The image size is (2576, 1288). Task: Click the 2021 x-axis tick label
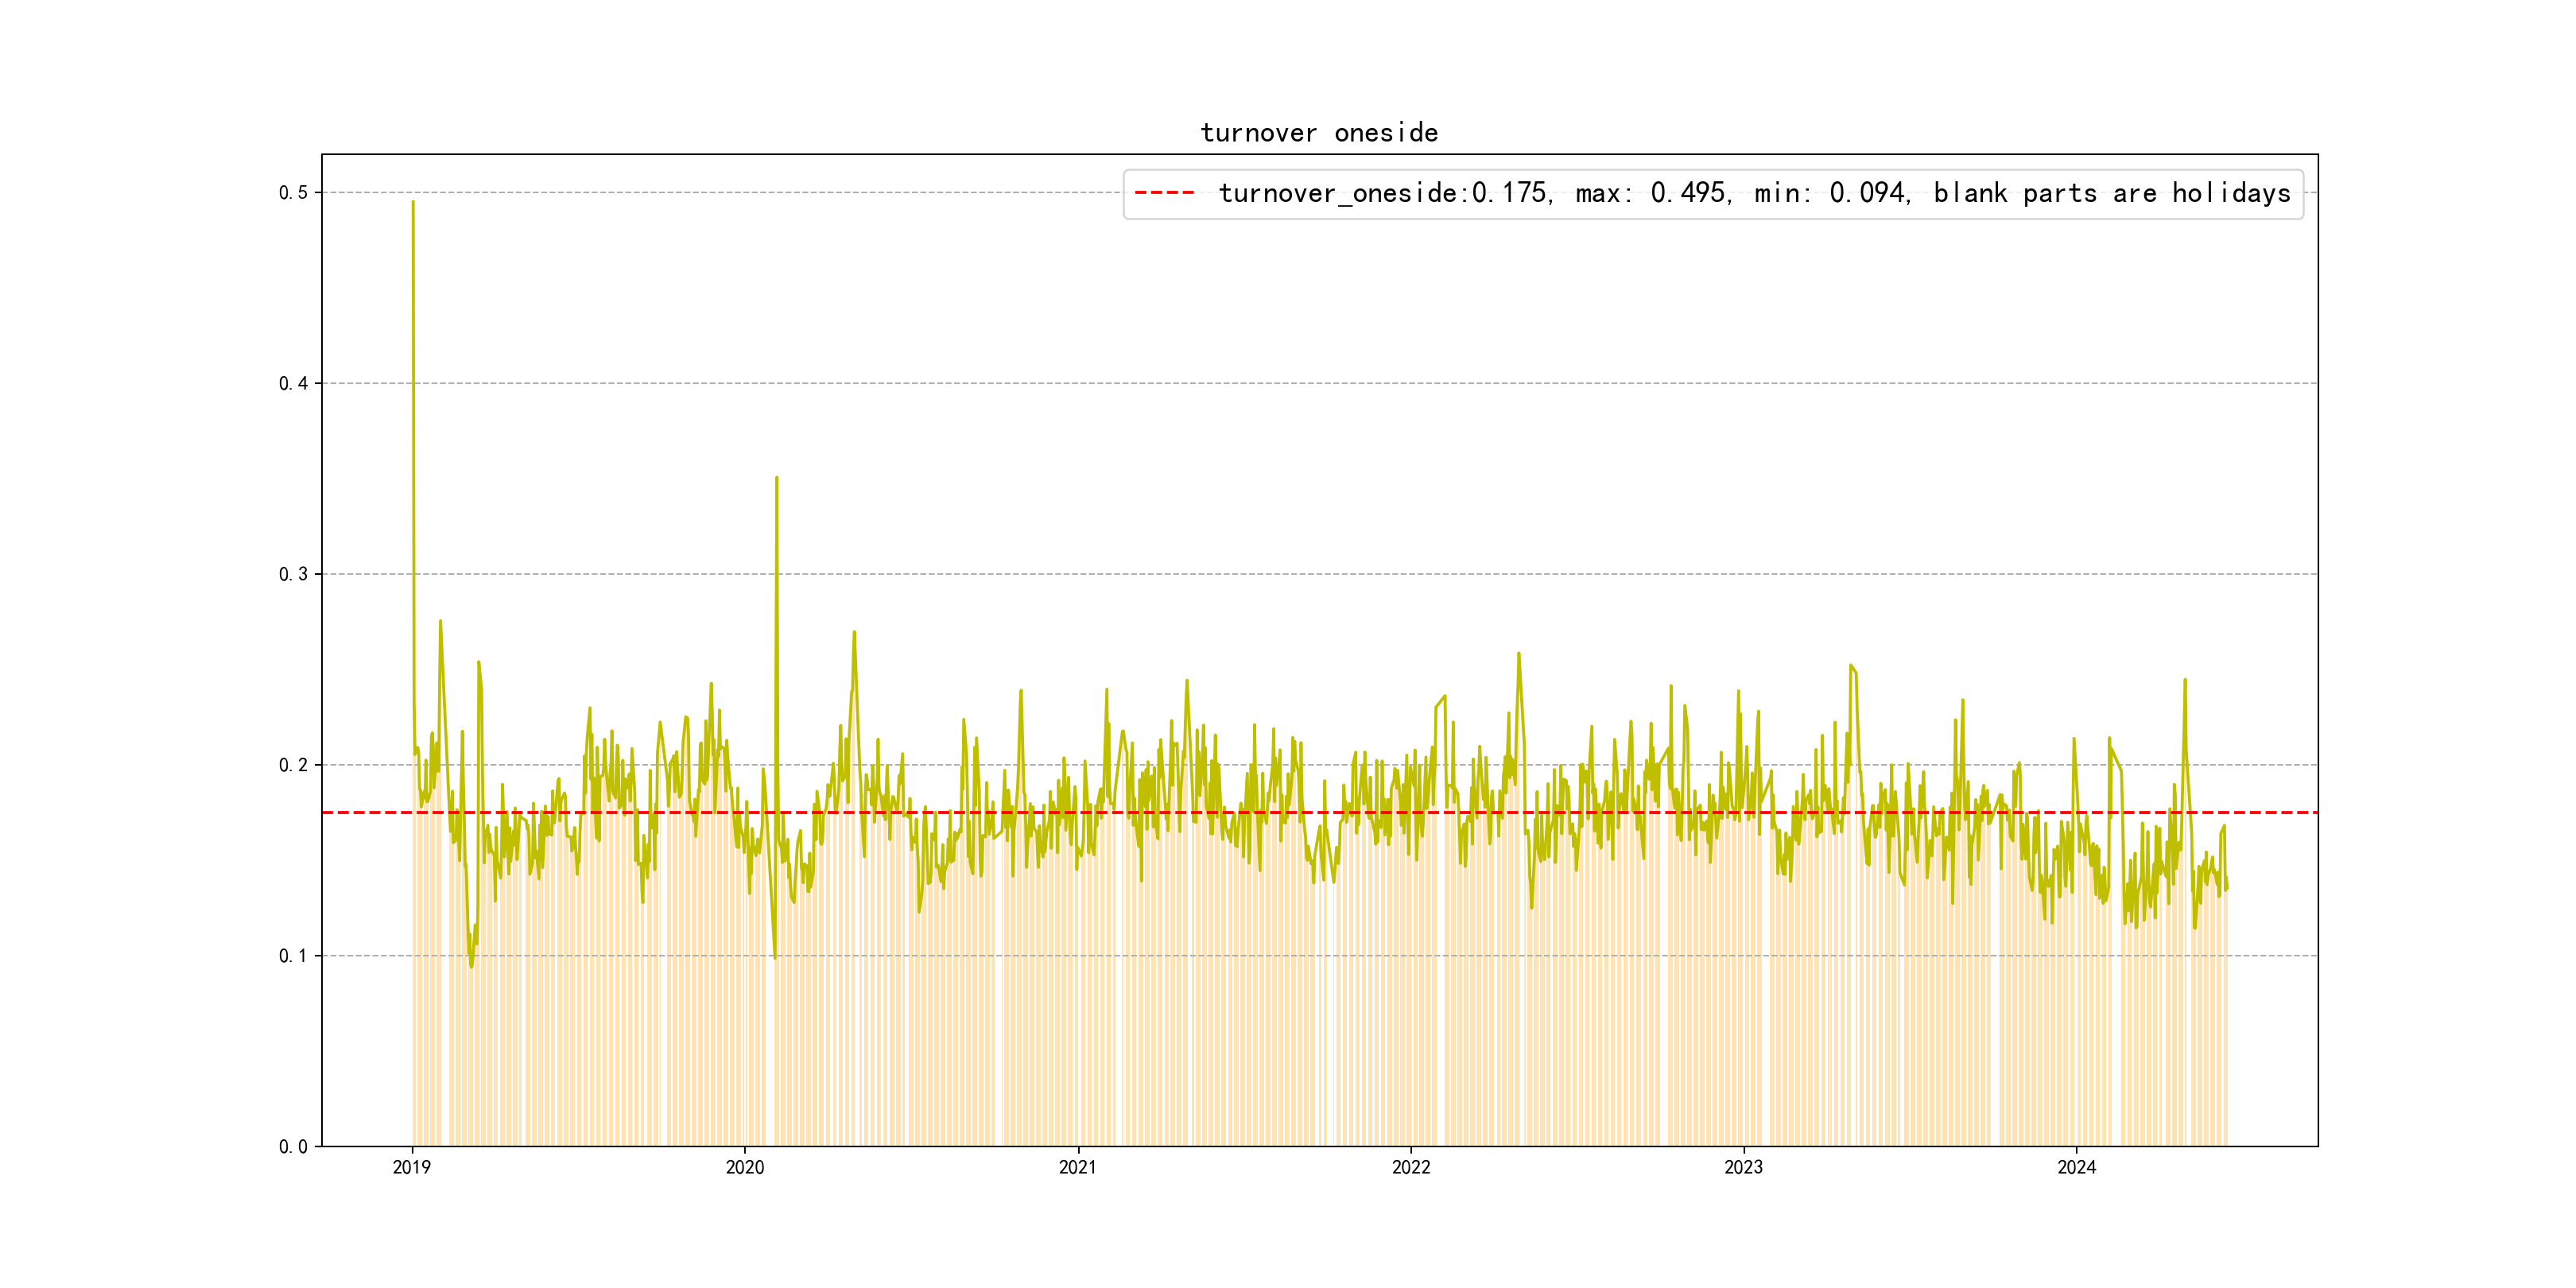pyautogui.click(x=1078, y=1167)
